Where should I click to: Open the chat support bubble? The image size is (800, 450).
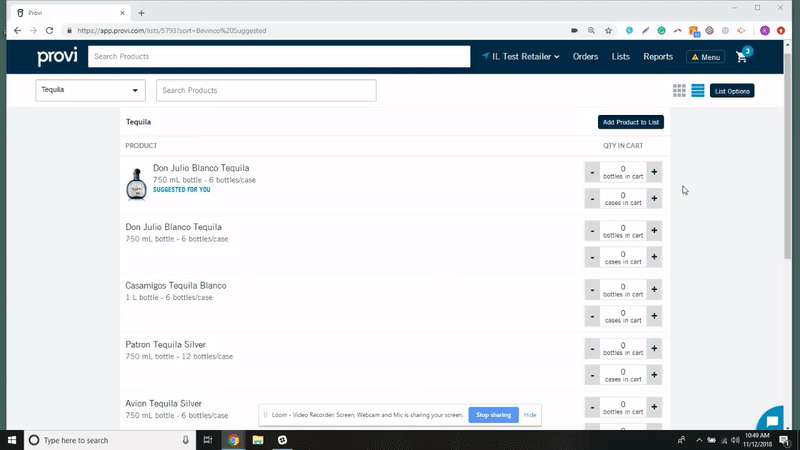coord(771,420)
